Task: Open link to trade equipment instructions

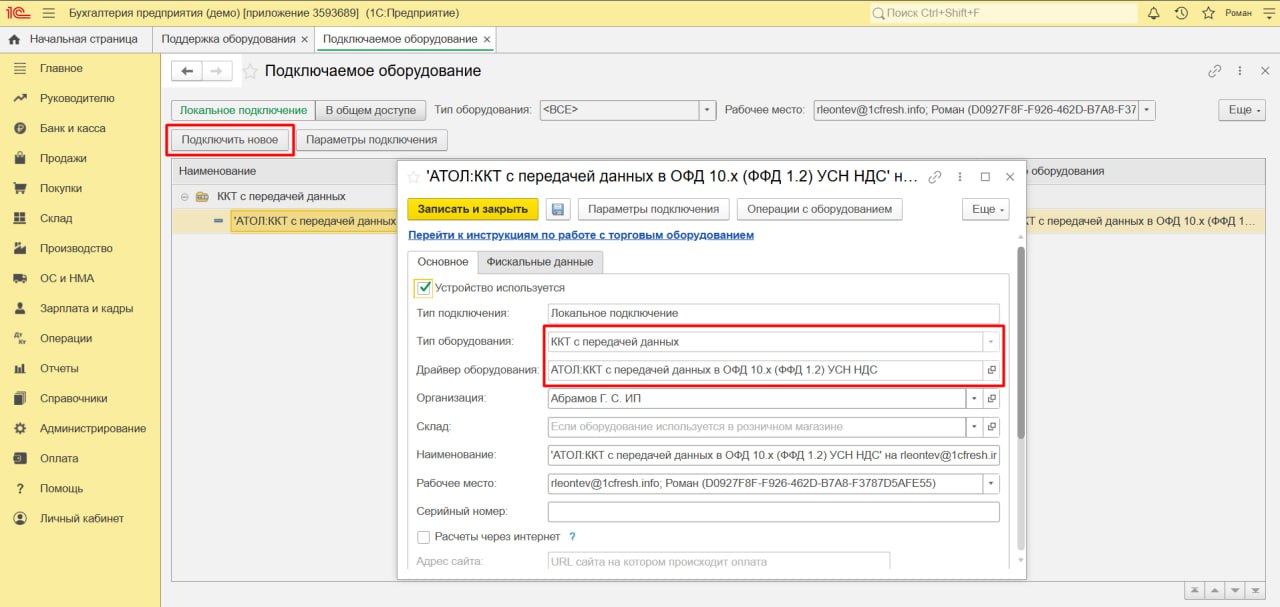Action: (581, 235)
